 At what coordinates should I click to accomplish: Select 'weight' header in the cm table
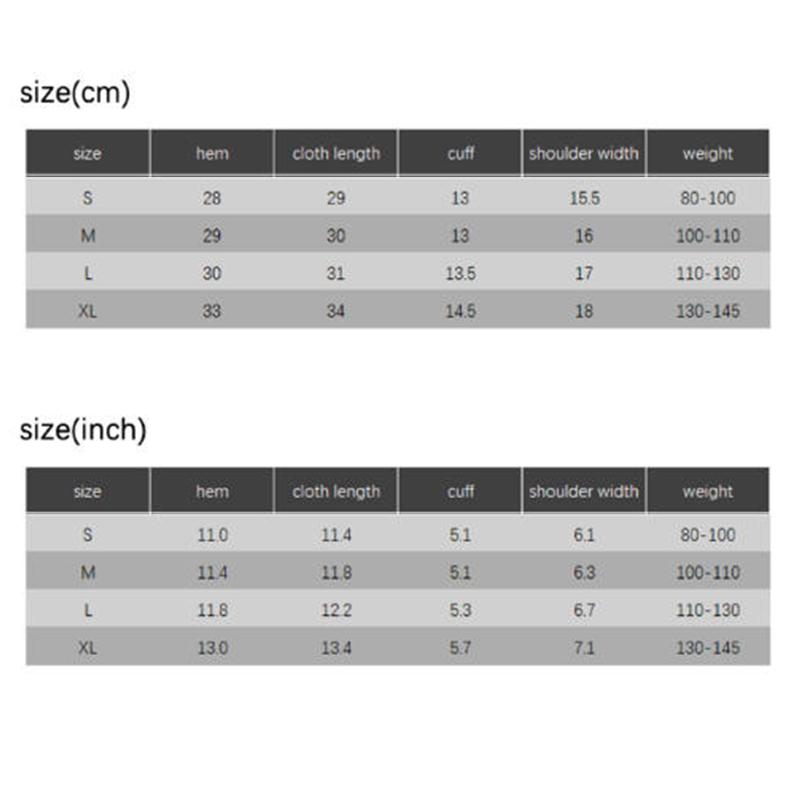pos(708,154)
